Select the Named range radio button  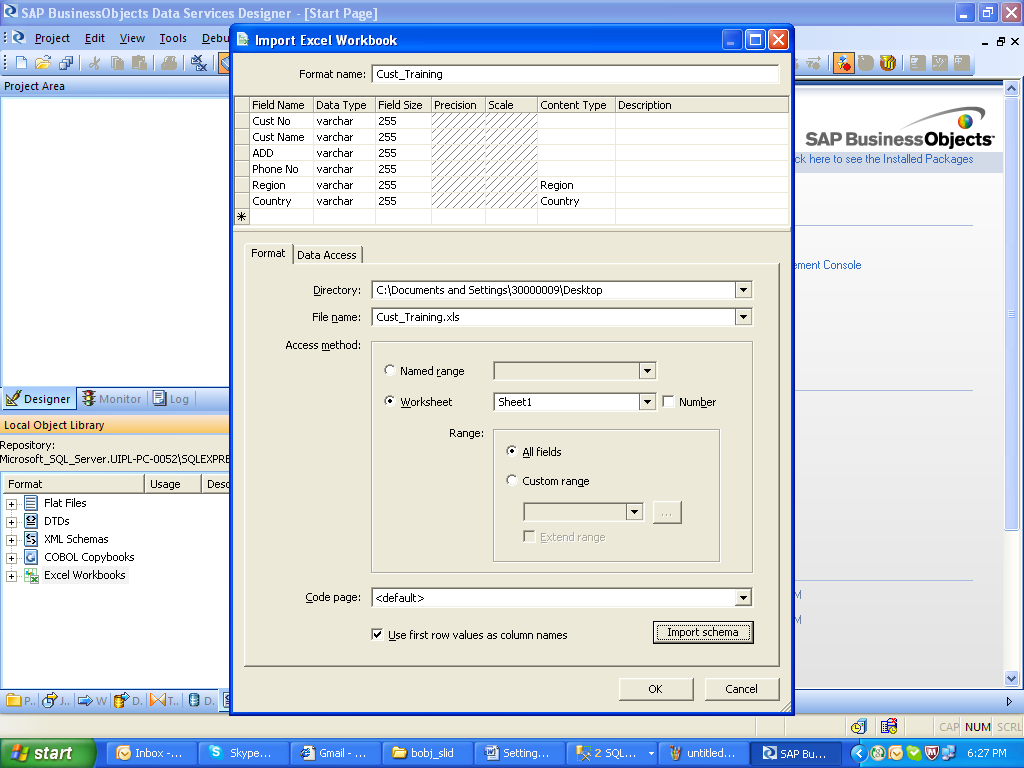pos(390,370)
